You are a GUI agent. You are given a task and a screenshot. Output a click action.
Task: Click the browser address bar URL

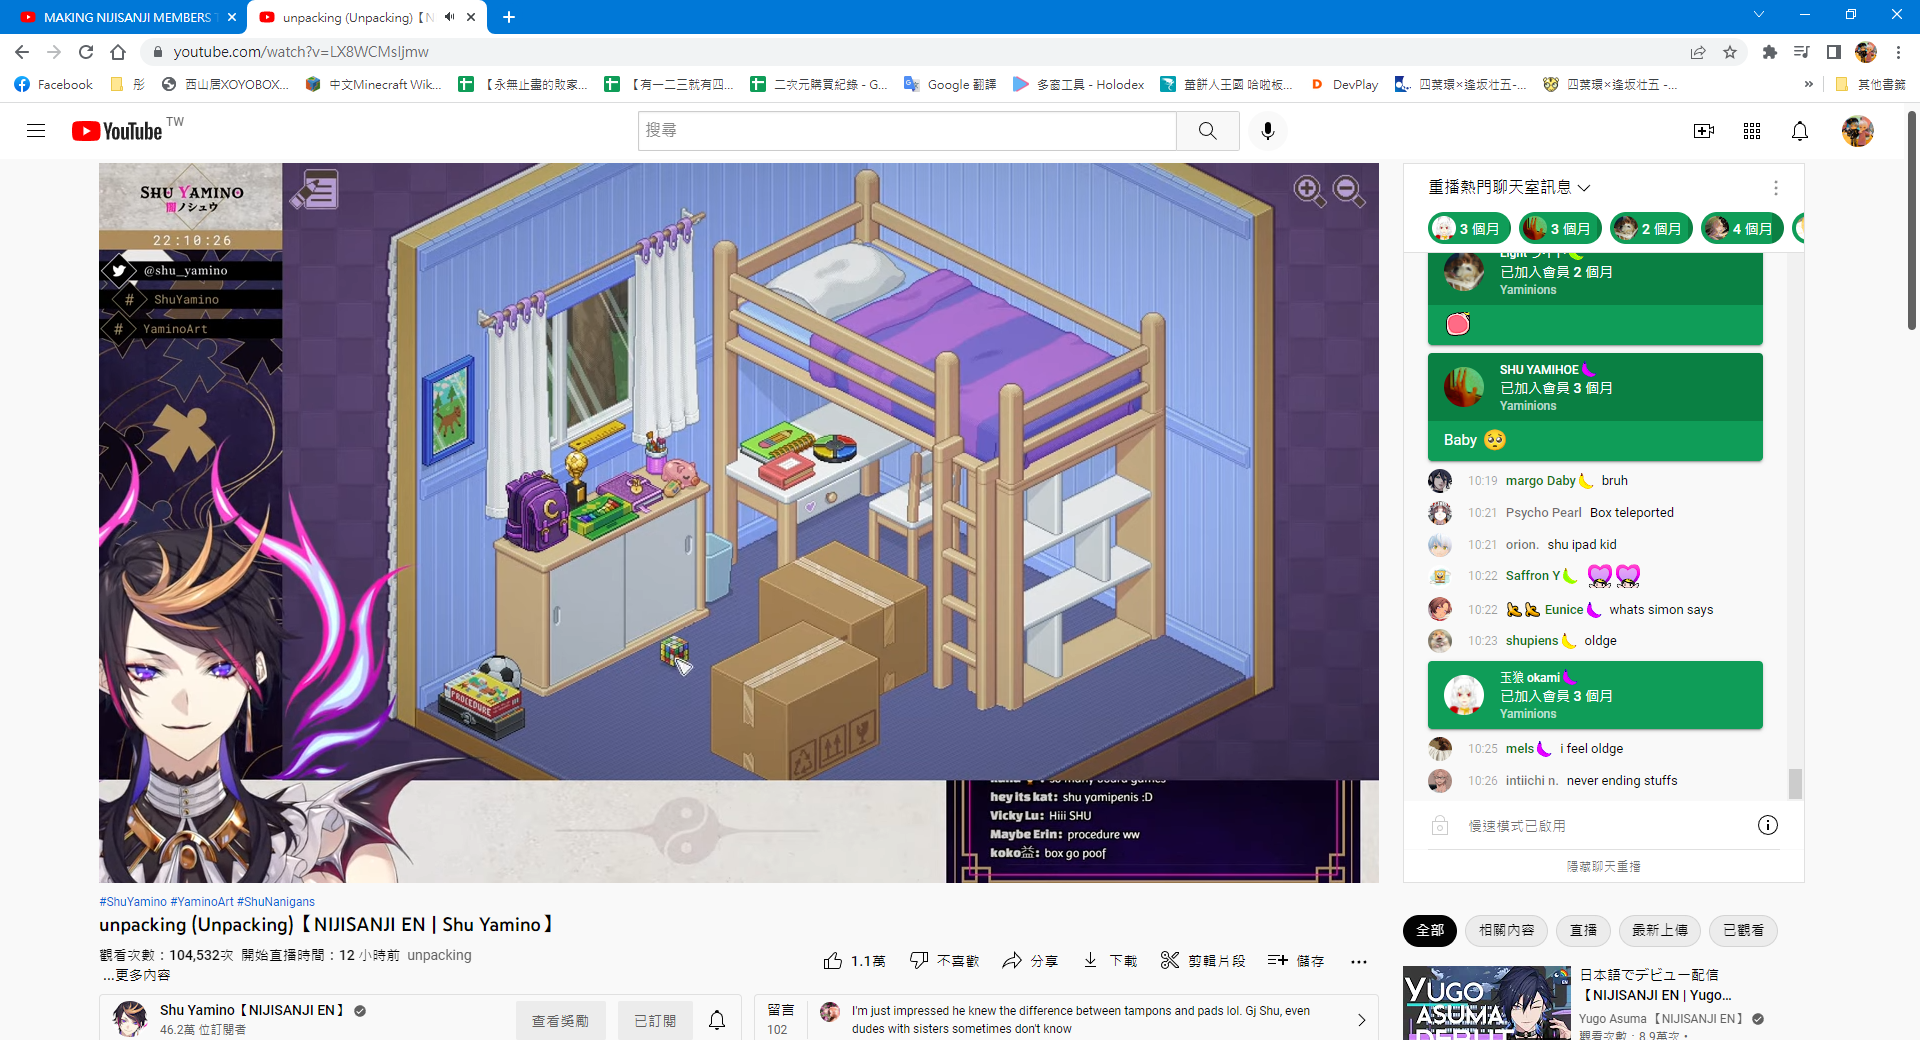[x=300, y=52]
